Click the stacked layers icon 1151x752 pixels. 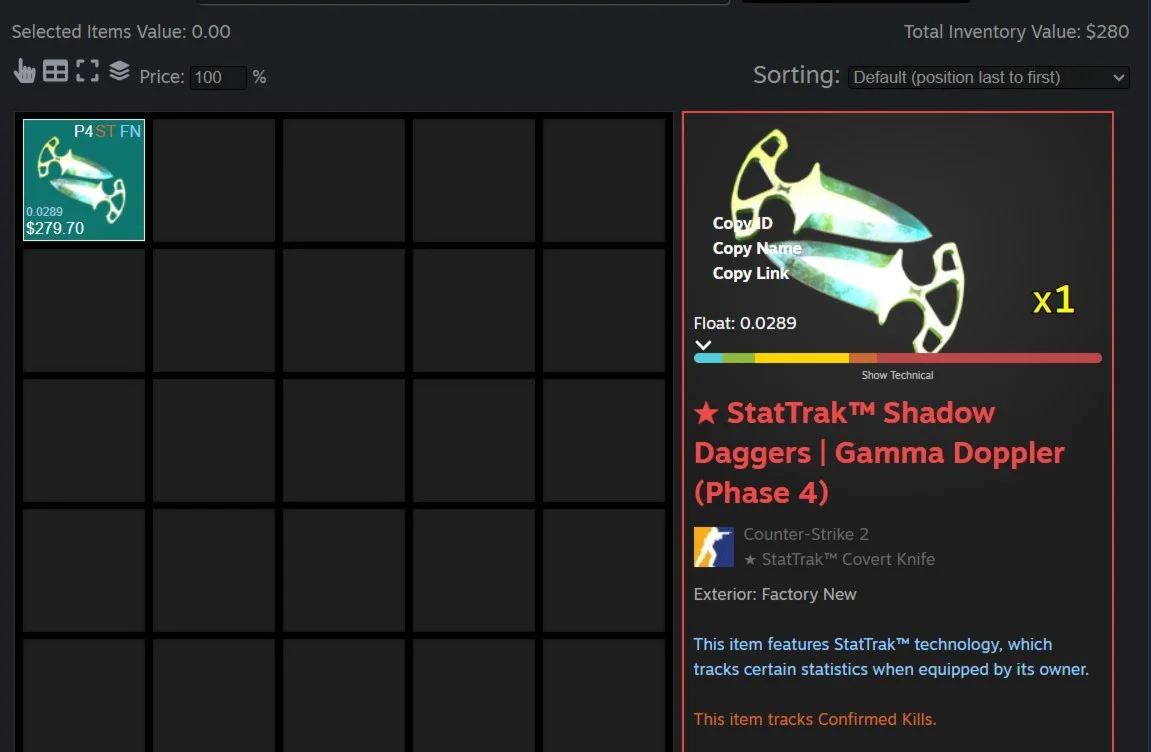coord(119,70)
